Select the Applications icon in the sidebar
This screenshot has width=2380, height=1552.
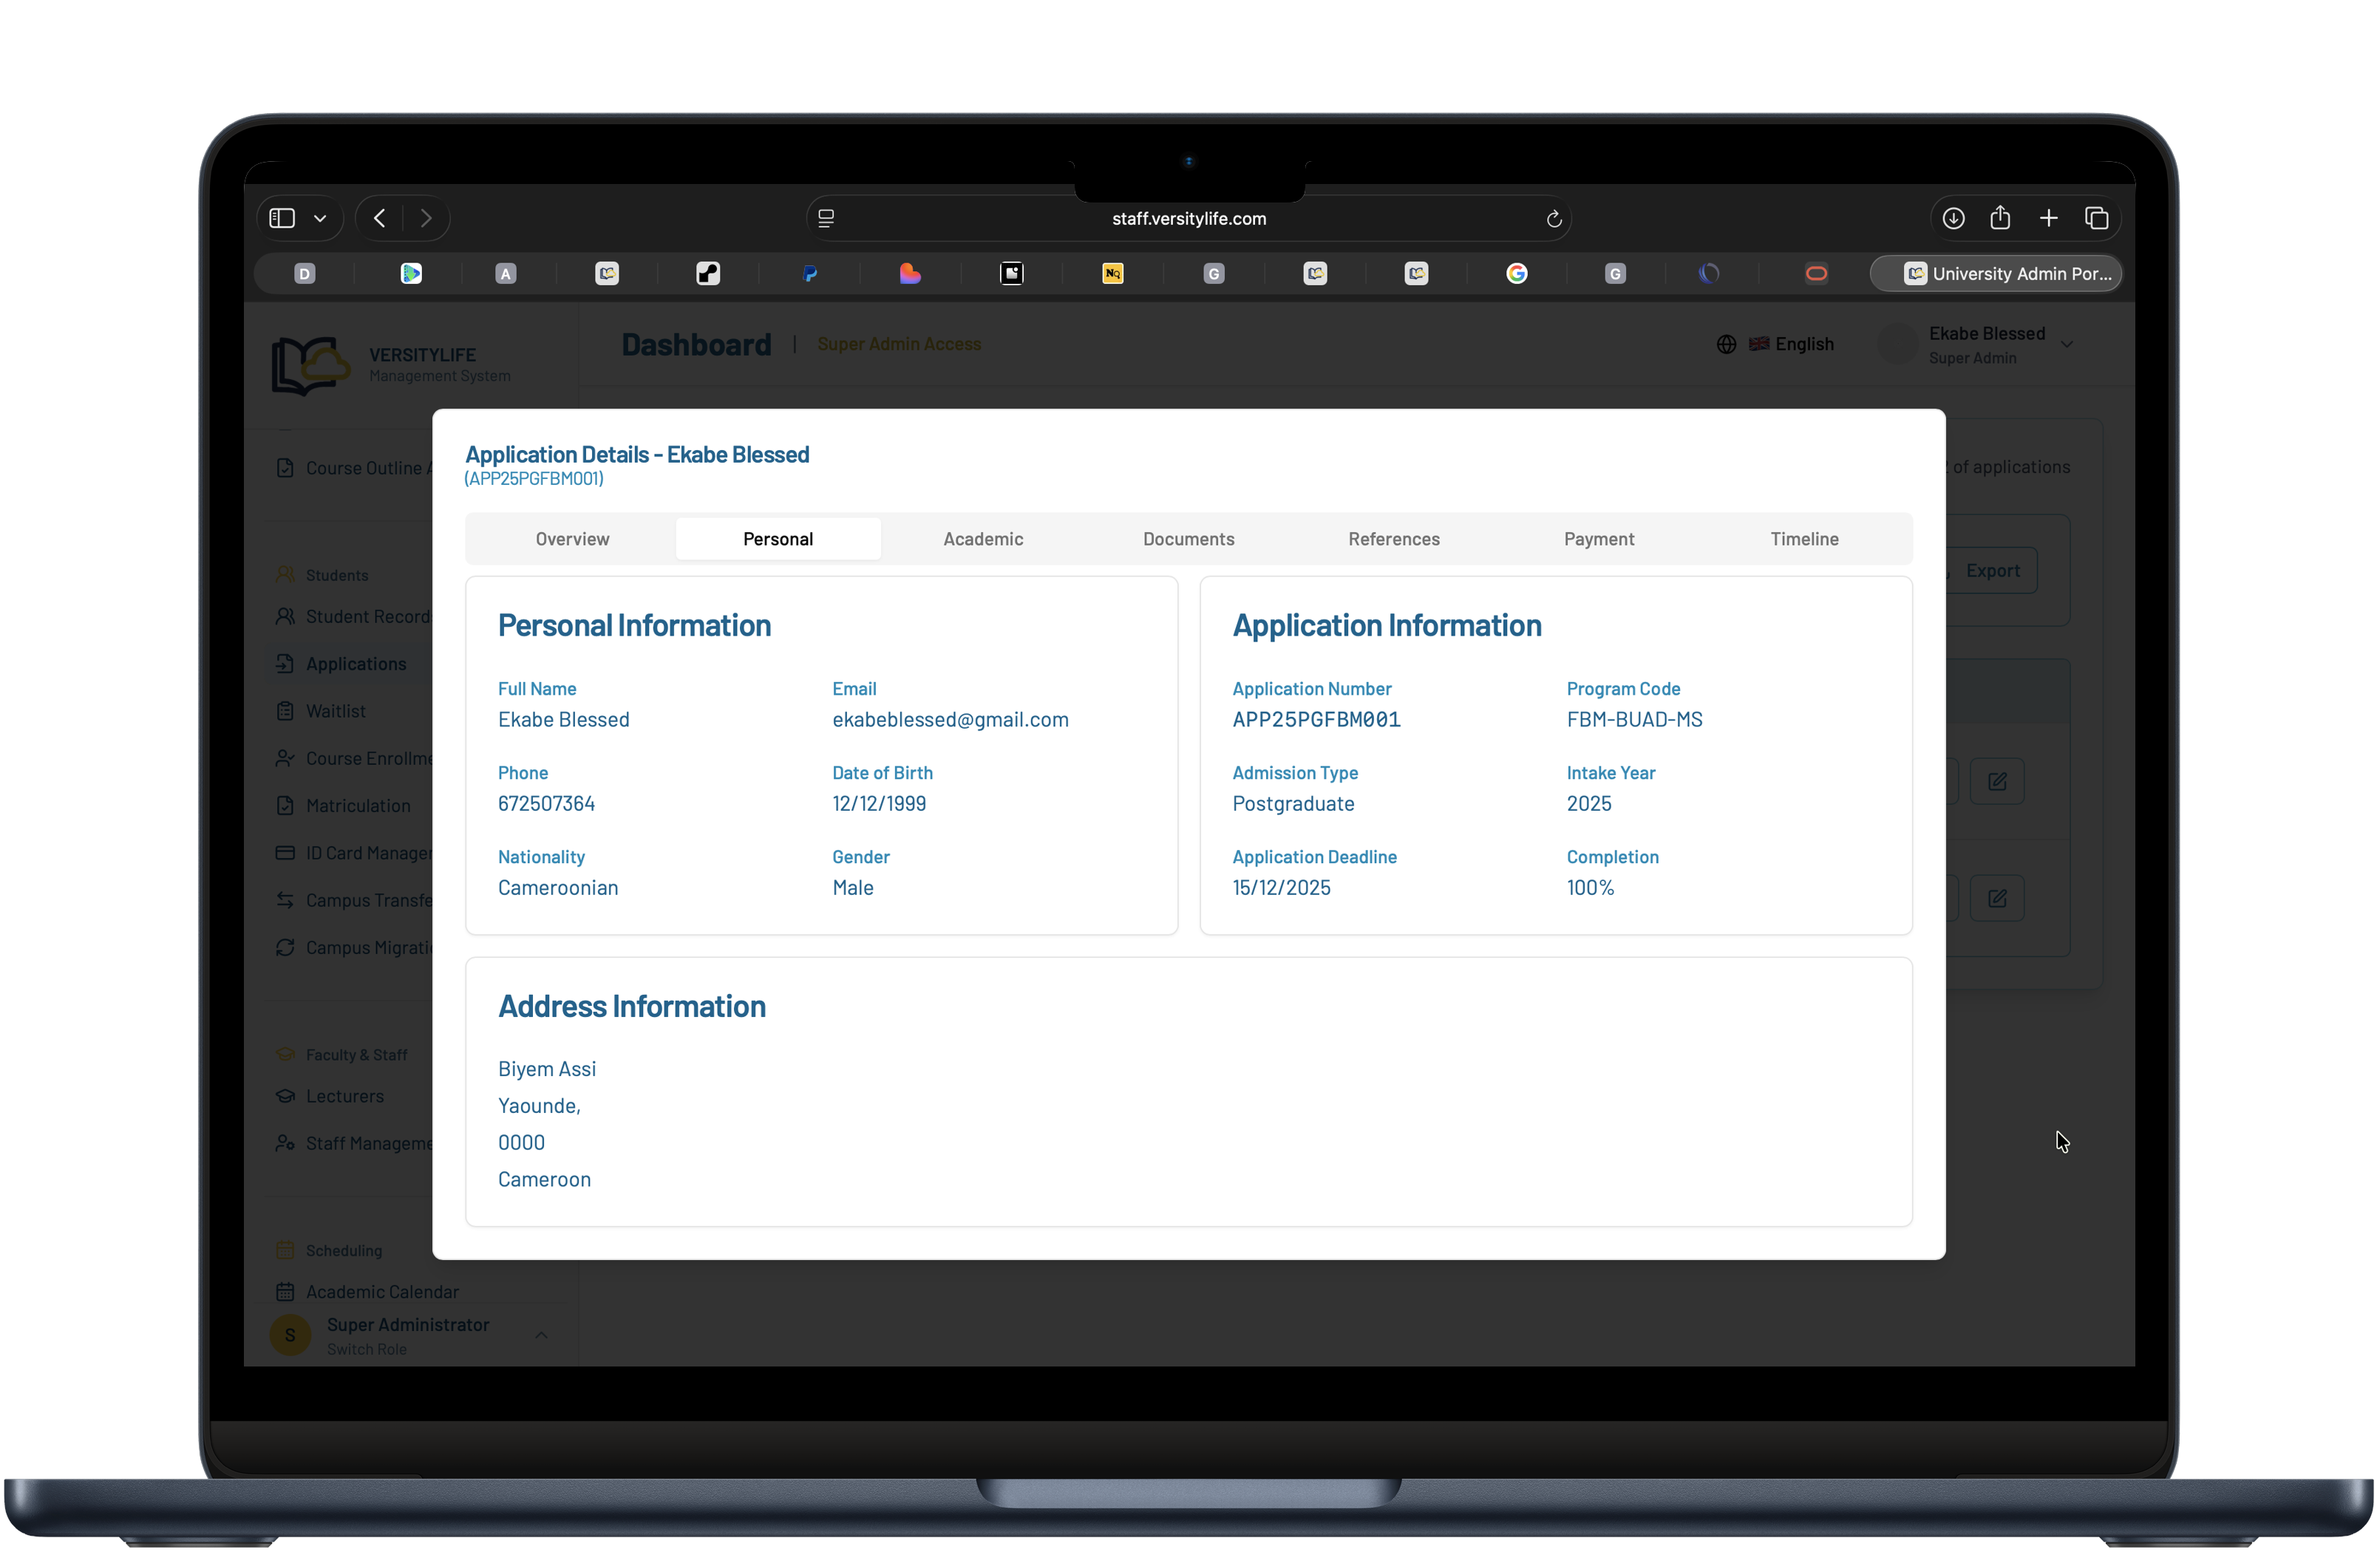[285, 663]
